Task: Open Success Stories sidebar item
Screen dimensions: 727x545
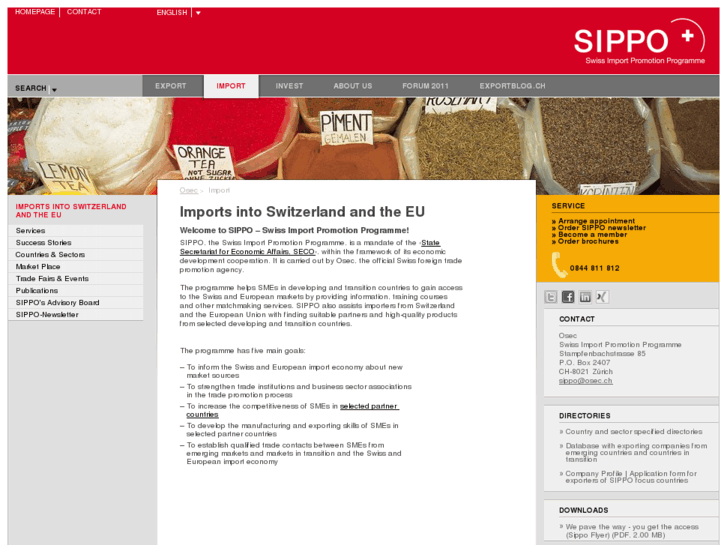Action: pyautogui.click(x=76, y=243)
